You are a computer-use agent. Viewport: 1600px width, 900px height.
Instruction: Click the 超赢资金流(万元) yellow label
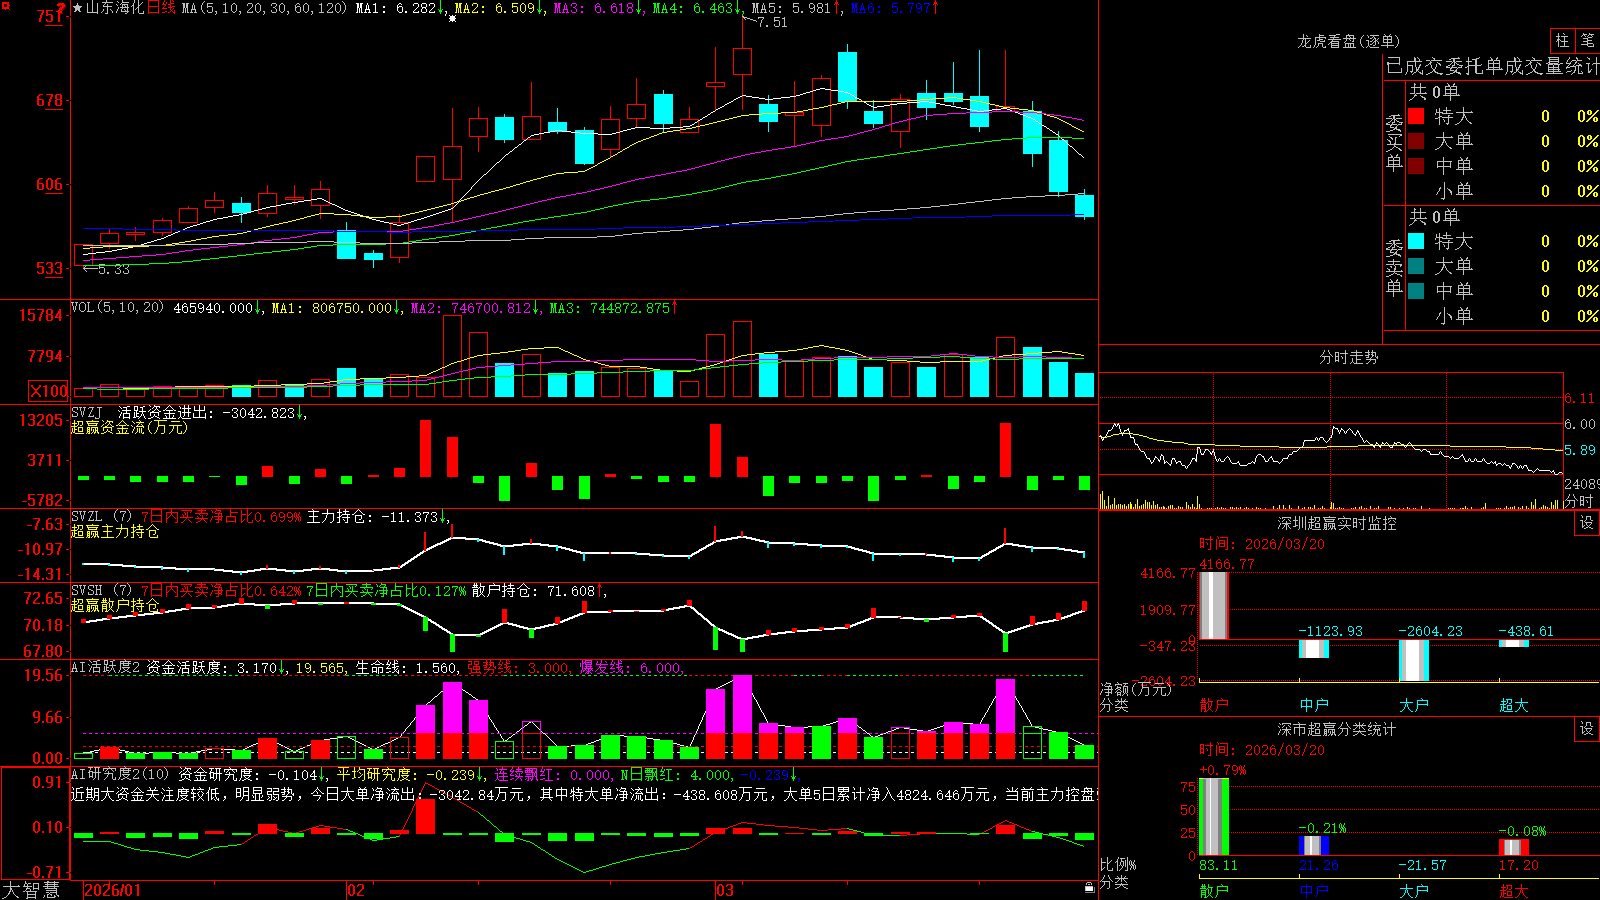(129, 427)
